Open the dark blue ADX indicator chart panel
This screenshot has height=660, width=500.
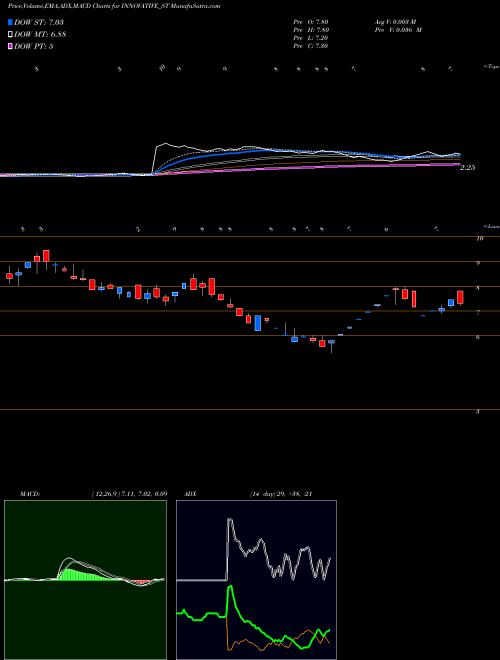pos(256,580)
